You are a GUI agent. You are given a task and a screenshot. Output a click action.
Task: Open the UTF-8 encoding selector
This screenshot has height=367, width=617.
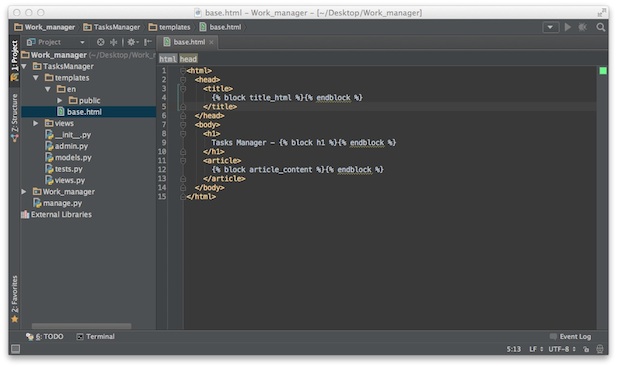562,349
